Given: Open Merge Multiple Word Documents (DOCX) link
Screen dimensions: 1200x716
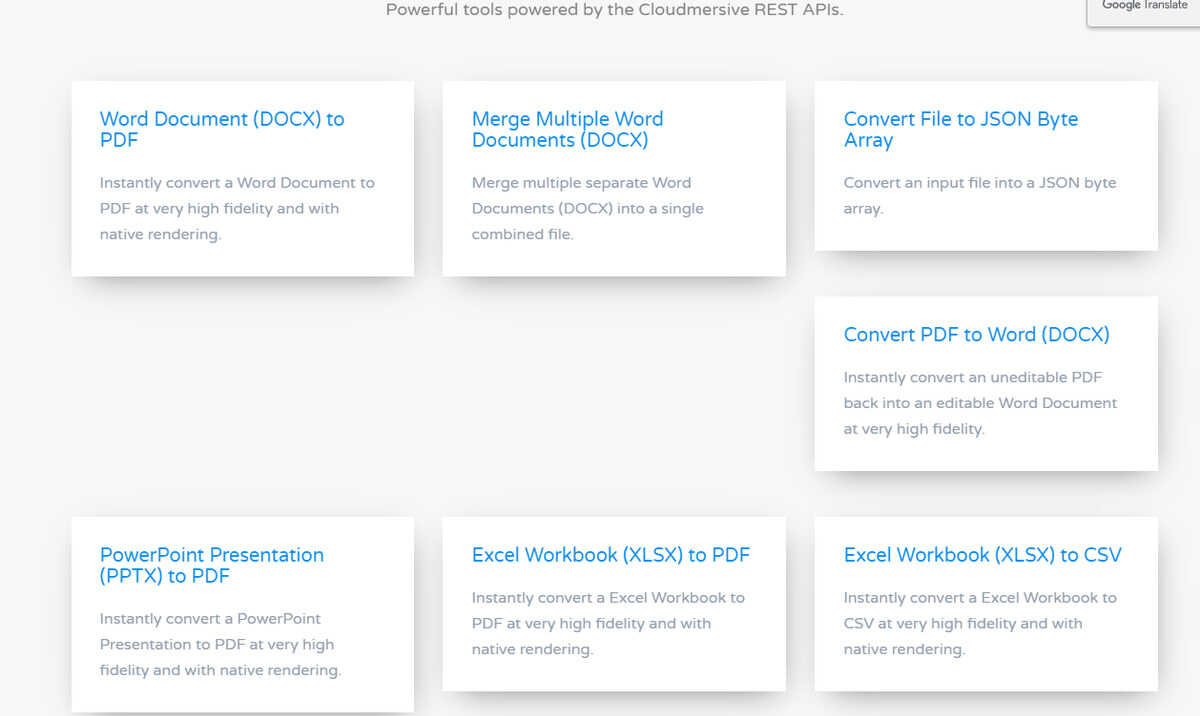Looking at the screenshot, I should point(567,130).
